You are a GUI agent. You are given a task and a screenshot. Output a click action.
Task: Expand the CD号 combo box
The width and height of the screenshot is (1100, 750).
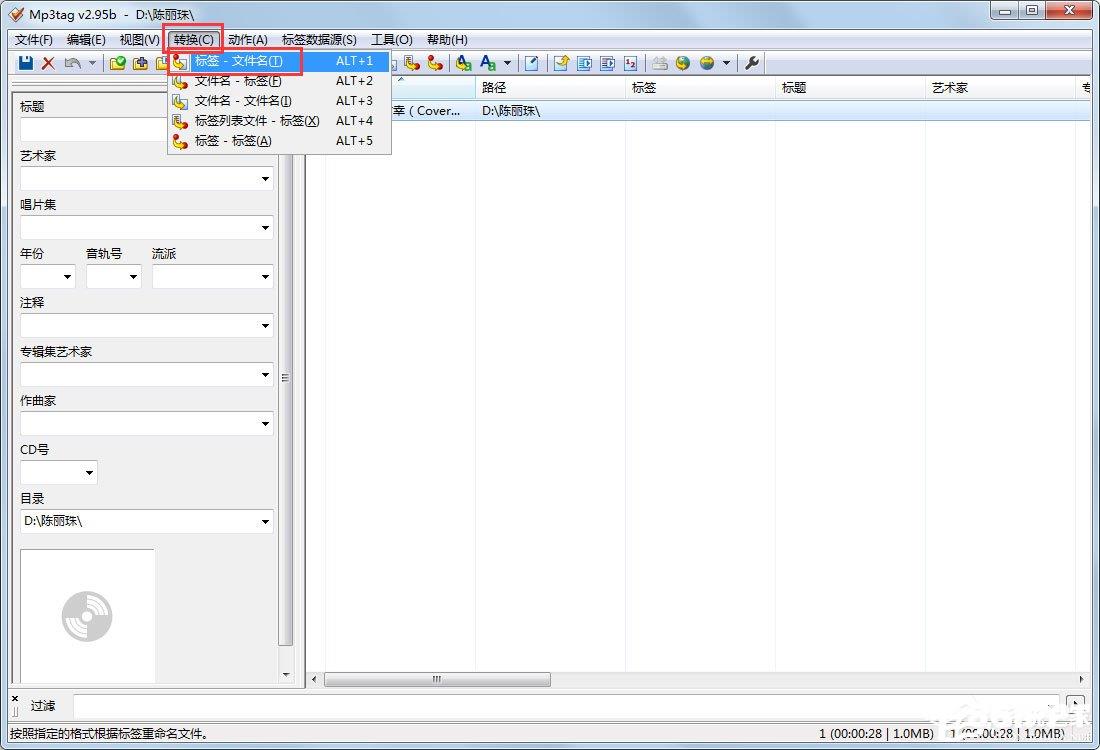point(89,473)
